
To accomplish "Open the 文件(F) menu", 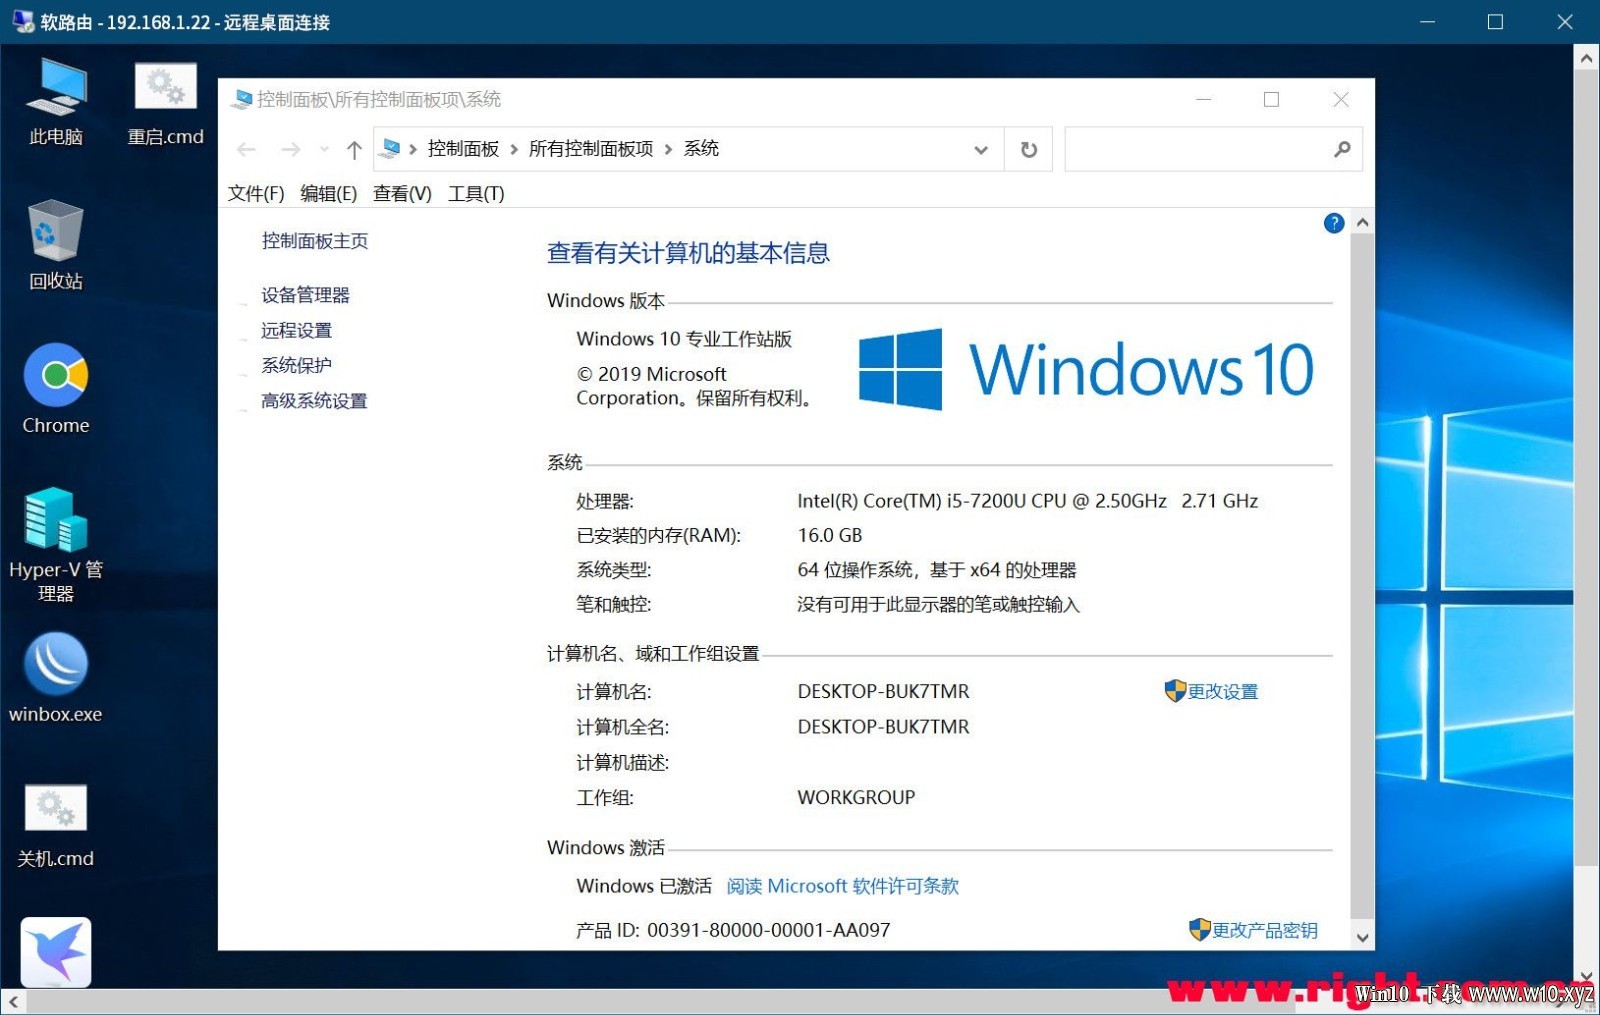I will [256, 193].
